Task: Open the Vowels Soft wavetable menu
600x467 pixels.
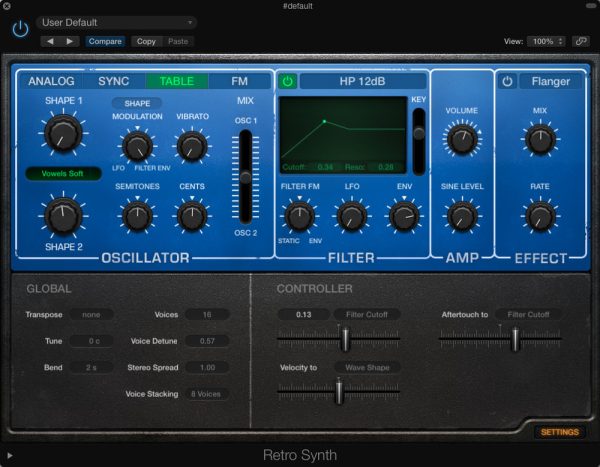Action: (62, 173)
